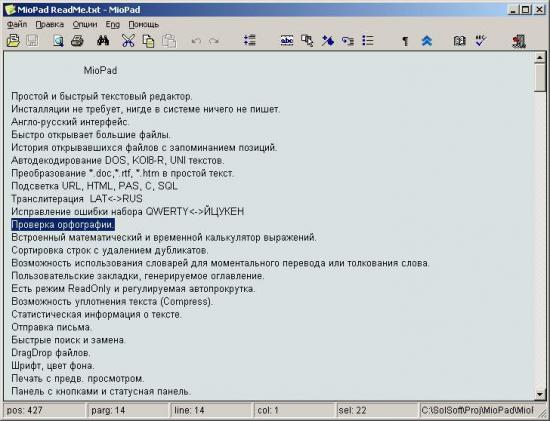This screenshot has width=550, height=421.
Task: Click the exit door icon
Action: [x=519, y=41]
